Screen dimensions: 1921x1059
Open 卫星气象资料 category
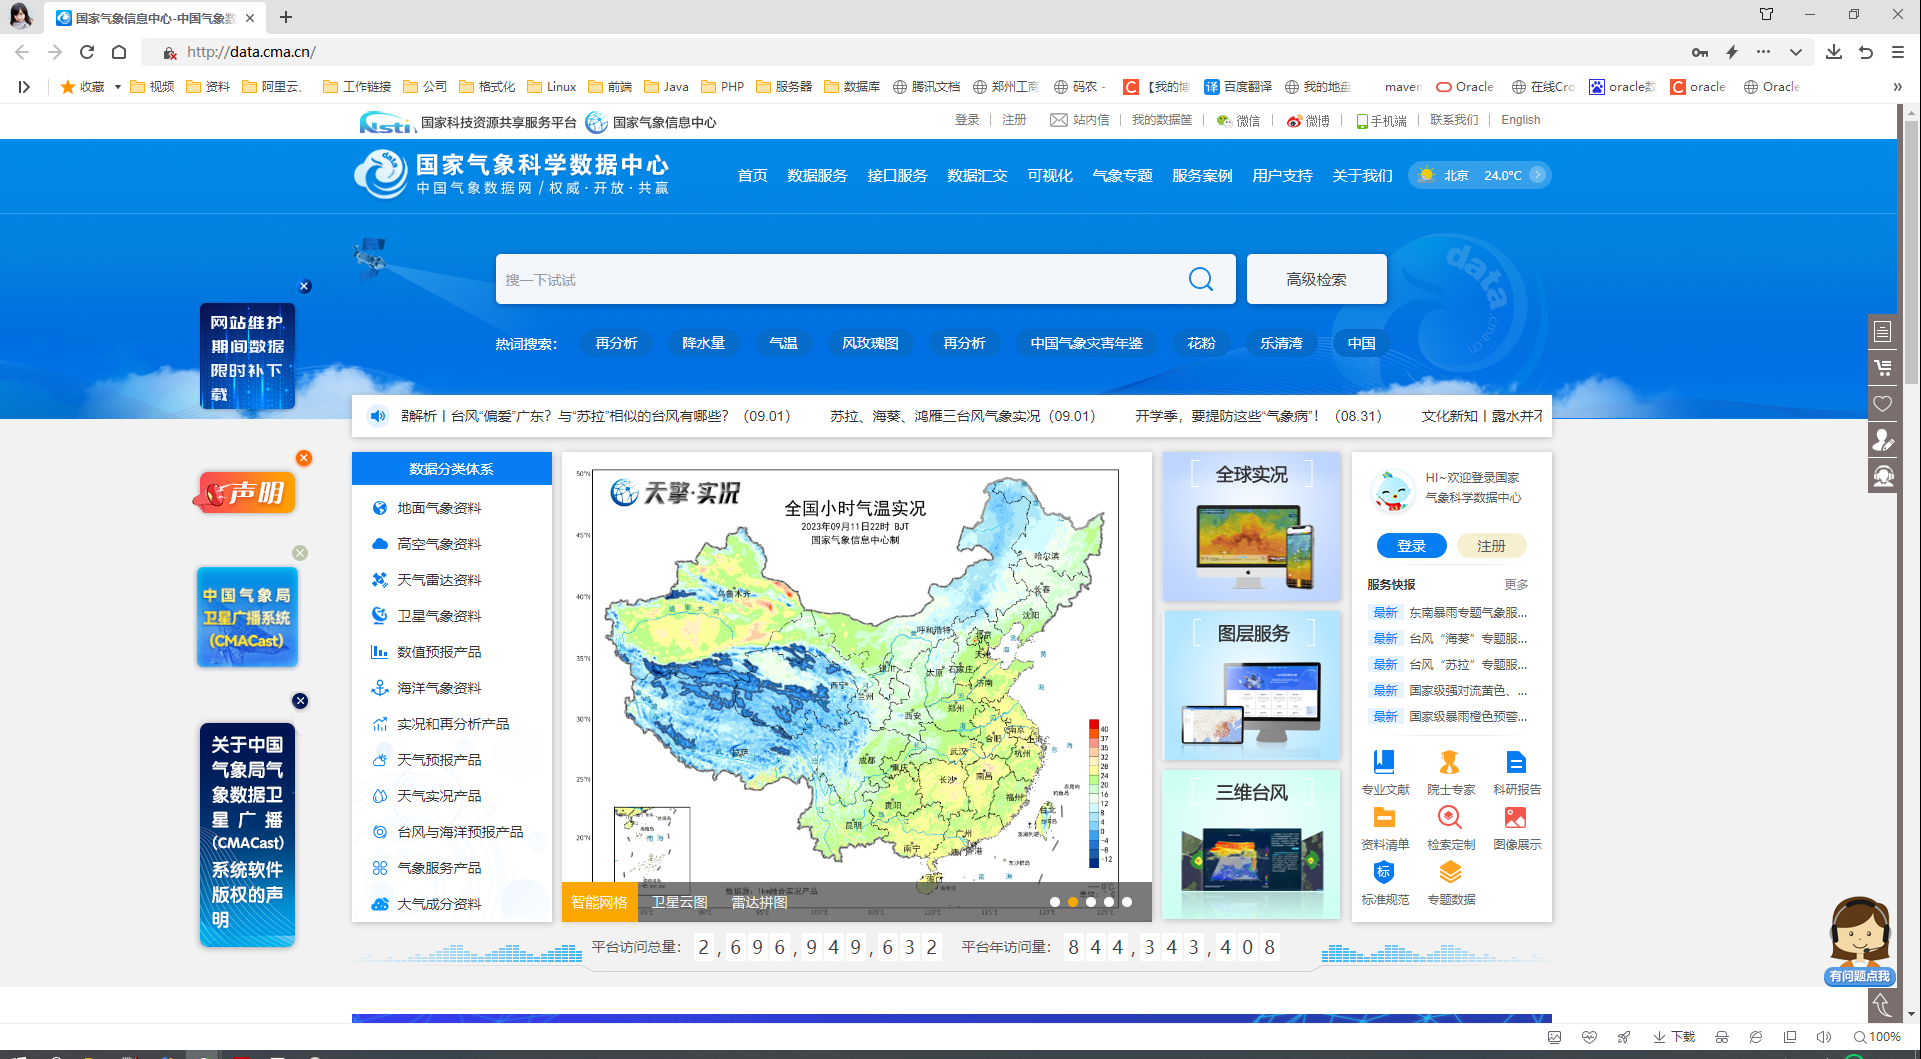tap(439, 616)
